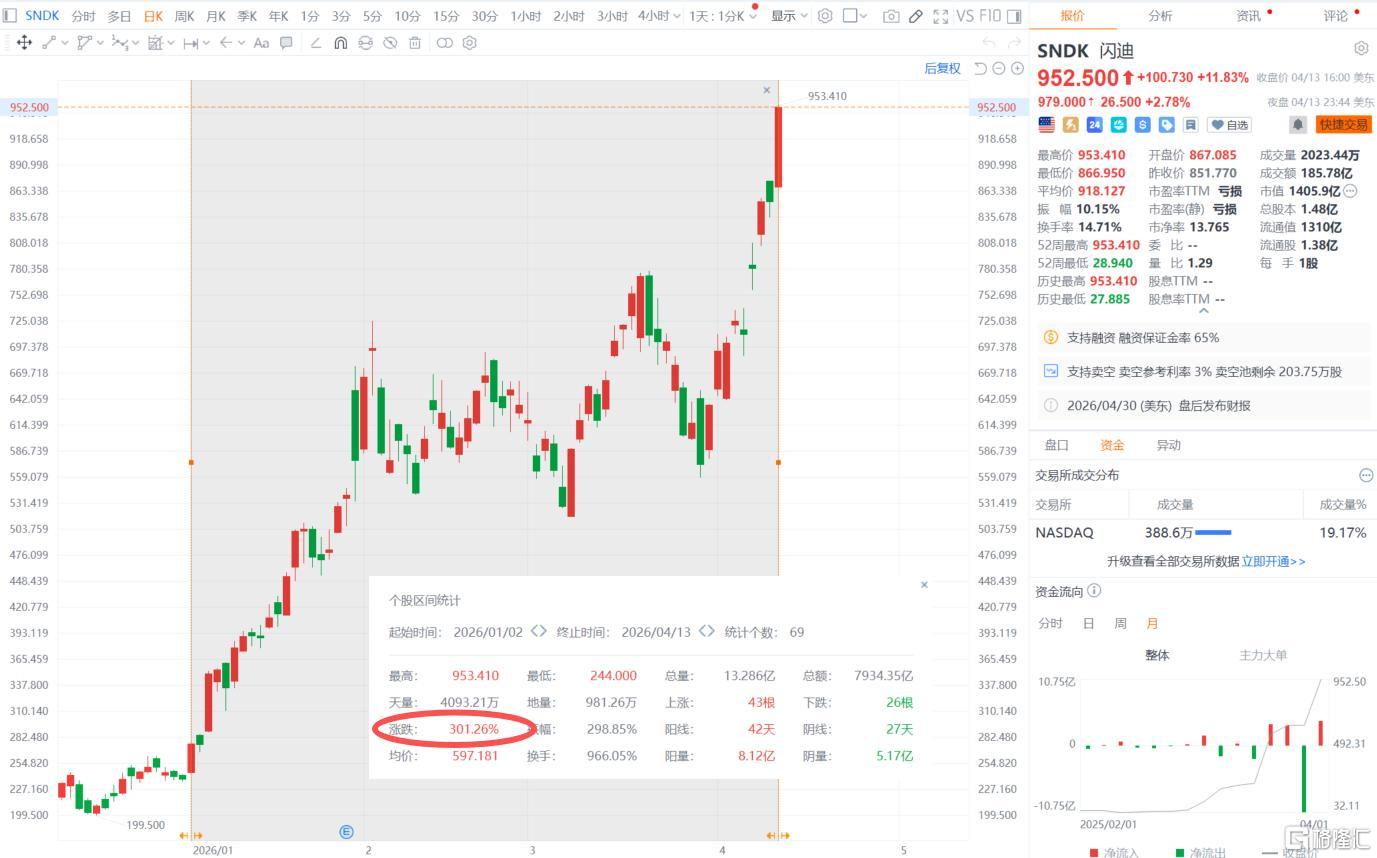
Task: Select the crosshair move tool
Action: (24, 43)
